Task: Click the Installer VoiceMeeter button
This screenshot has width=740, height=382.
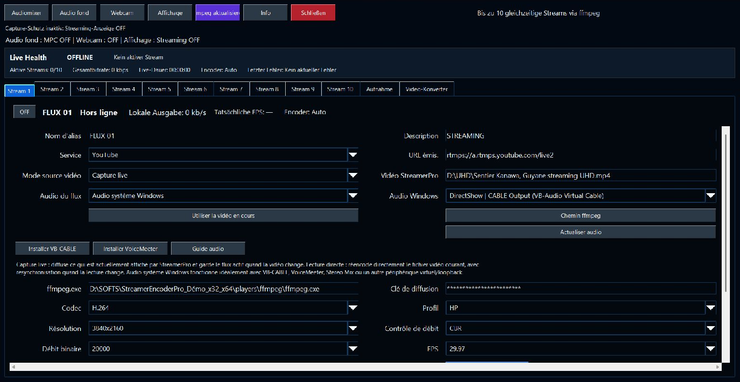Action: 130,248
